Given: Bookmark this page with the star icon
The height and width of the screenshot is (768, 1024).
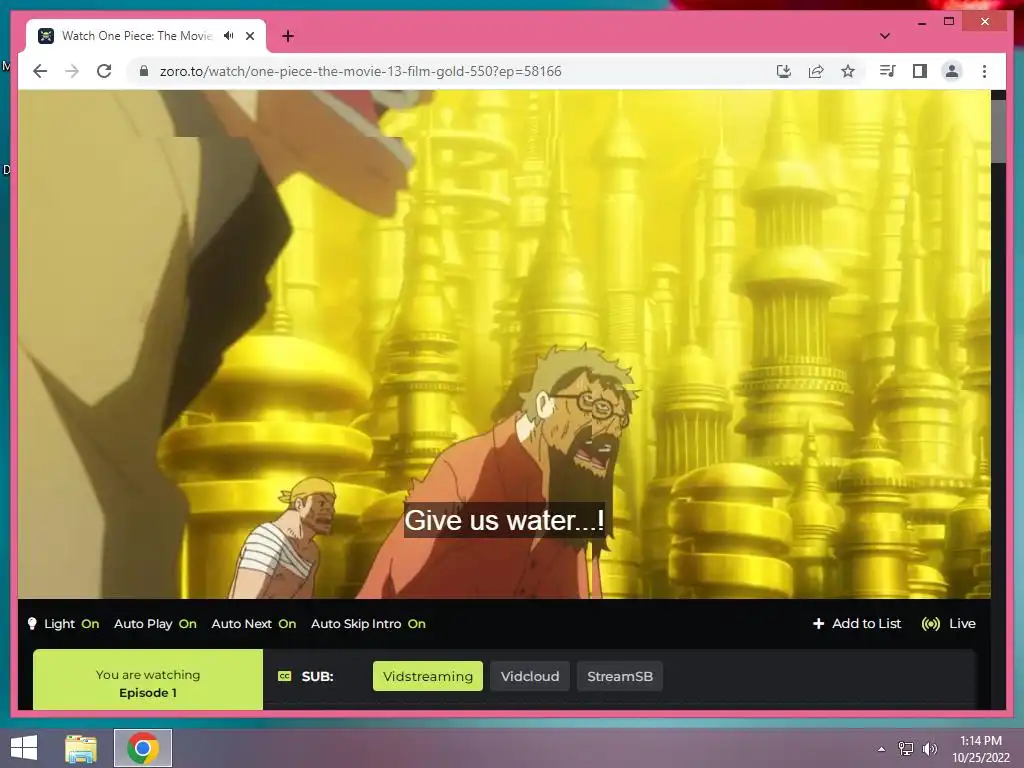Looking at the screenshot, I should coord(848,71).
